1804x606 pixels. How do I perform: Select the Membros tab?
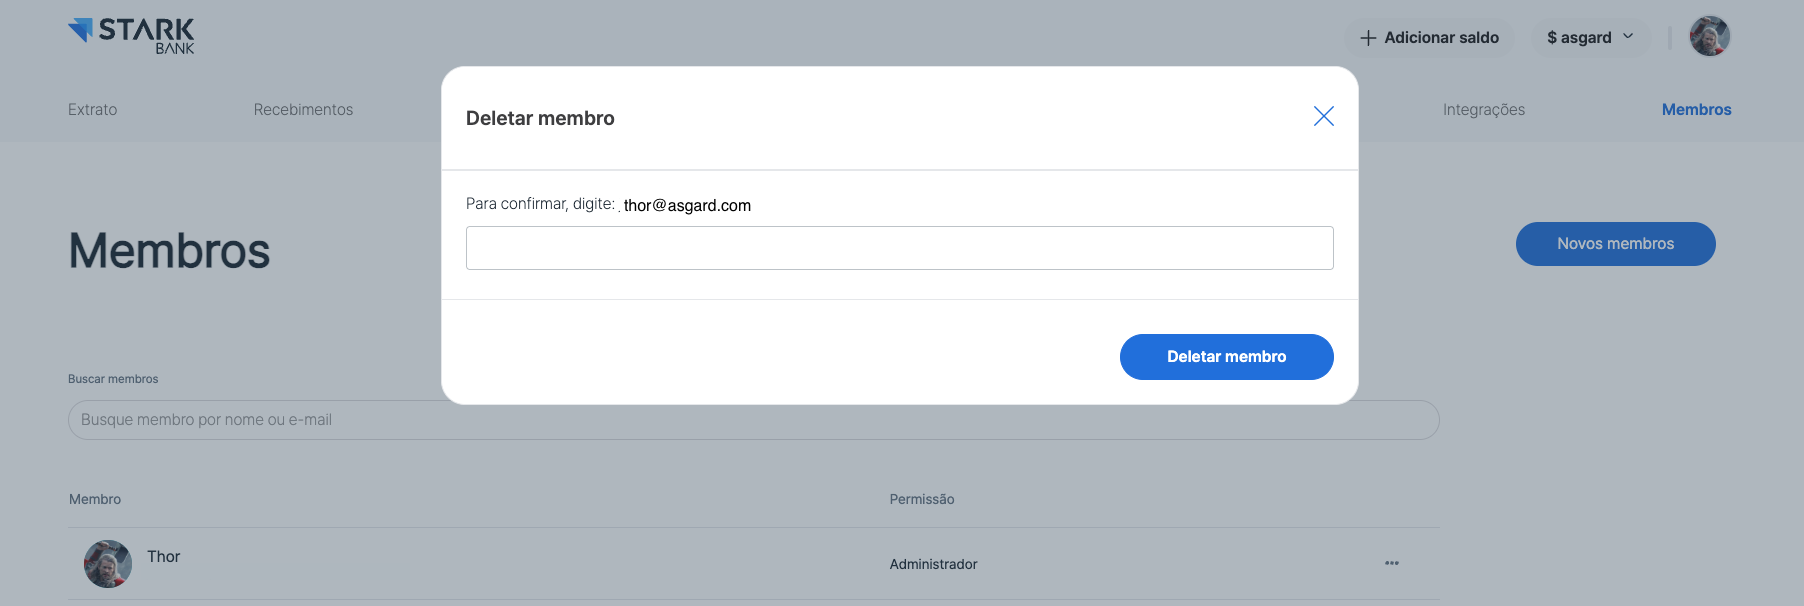1696,110
